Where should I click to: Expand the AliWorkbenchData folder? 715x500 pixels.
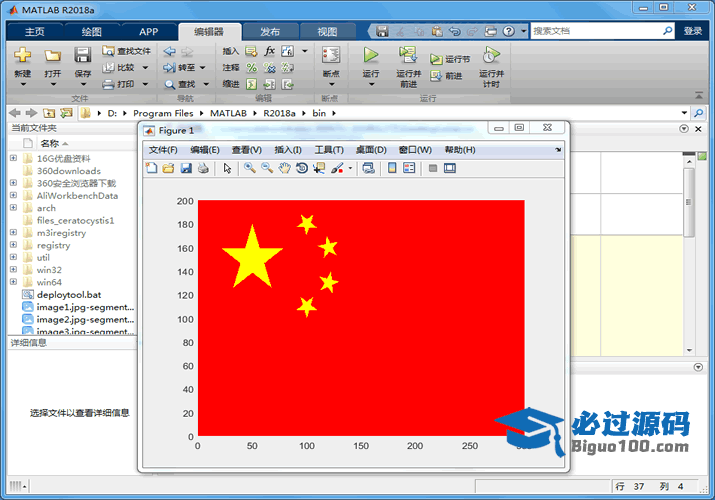[x=13, y=195]
